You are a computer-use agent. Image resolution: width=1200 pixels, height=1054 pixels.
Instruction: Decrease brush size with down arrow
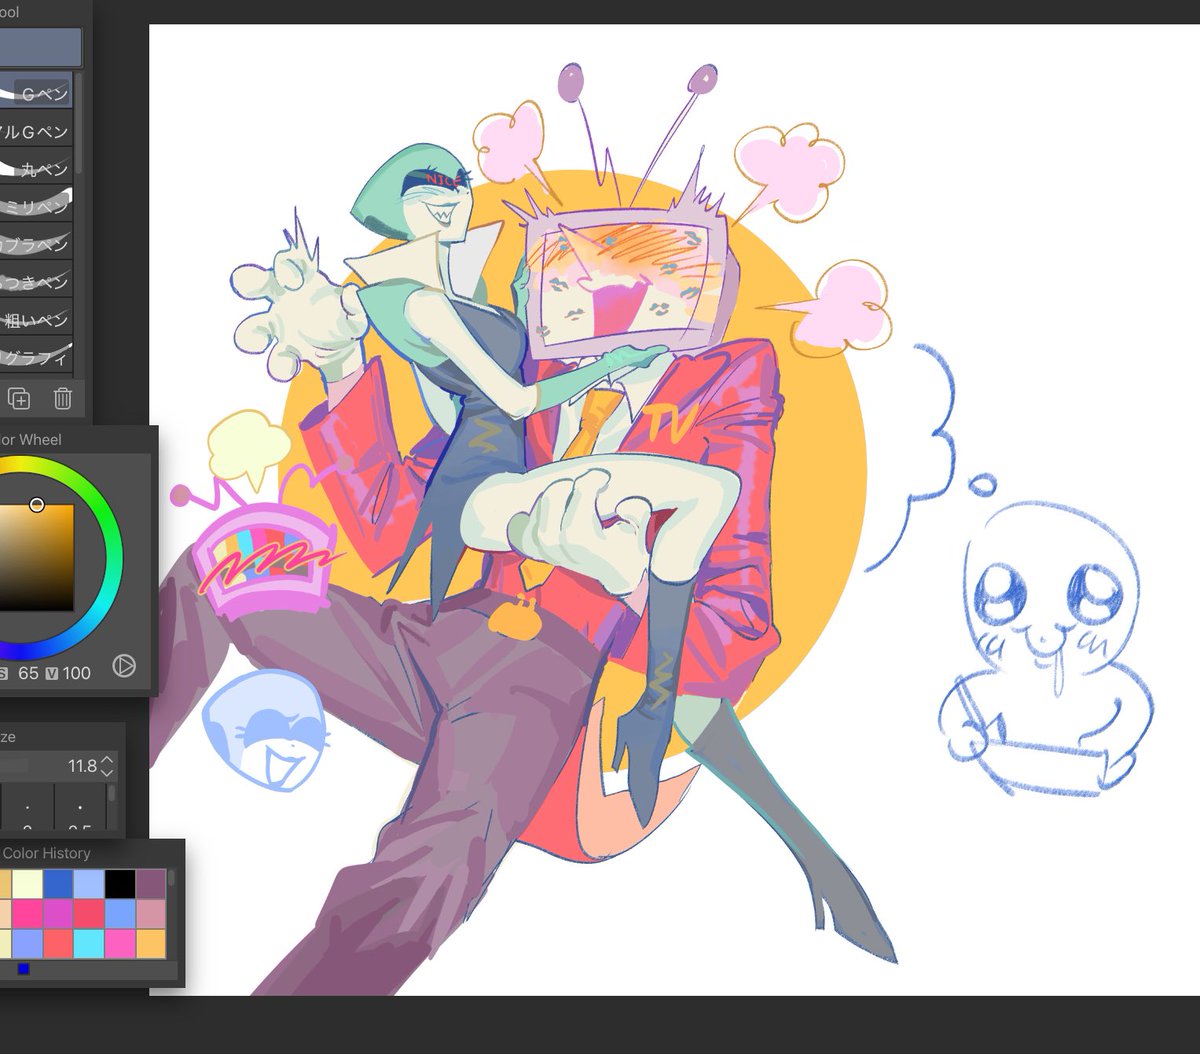108,772
